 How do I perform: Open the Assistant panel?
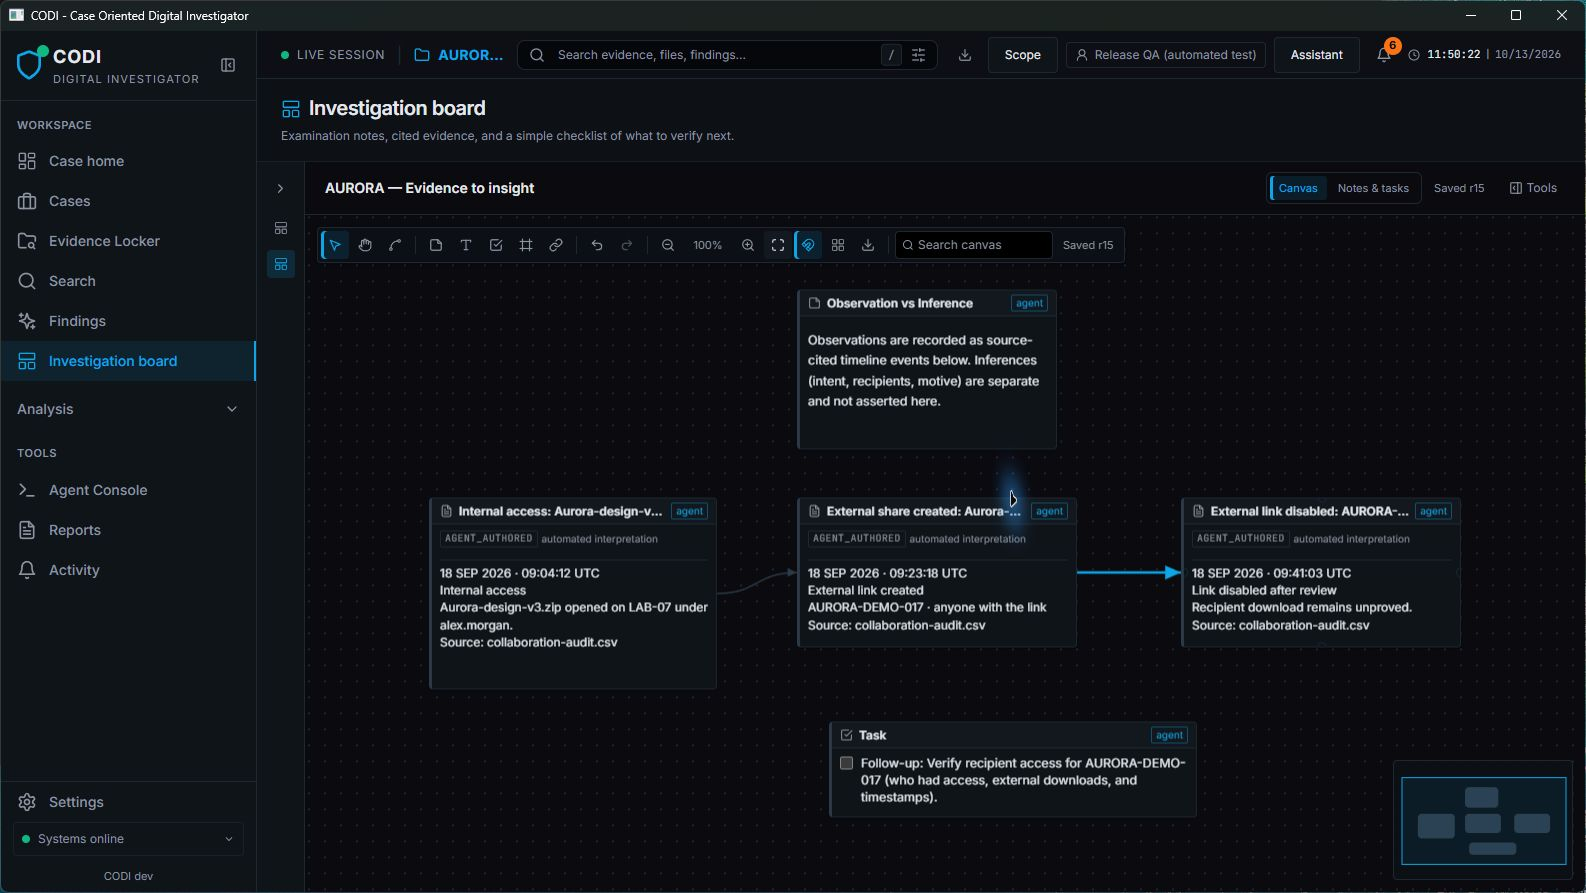pos(1316,55)
